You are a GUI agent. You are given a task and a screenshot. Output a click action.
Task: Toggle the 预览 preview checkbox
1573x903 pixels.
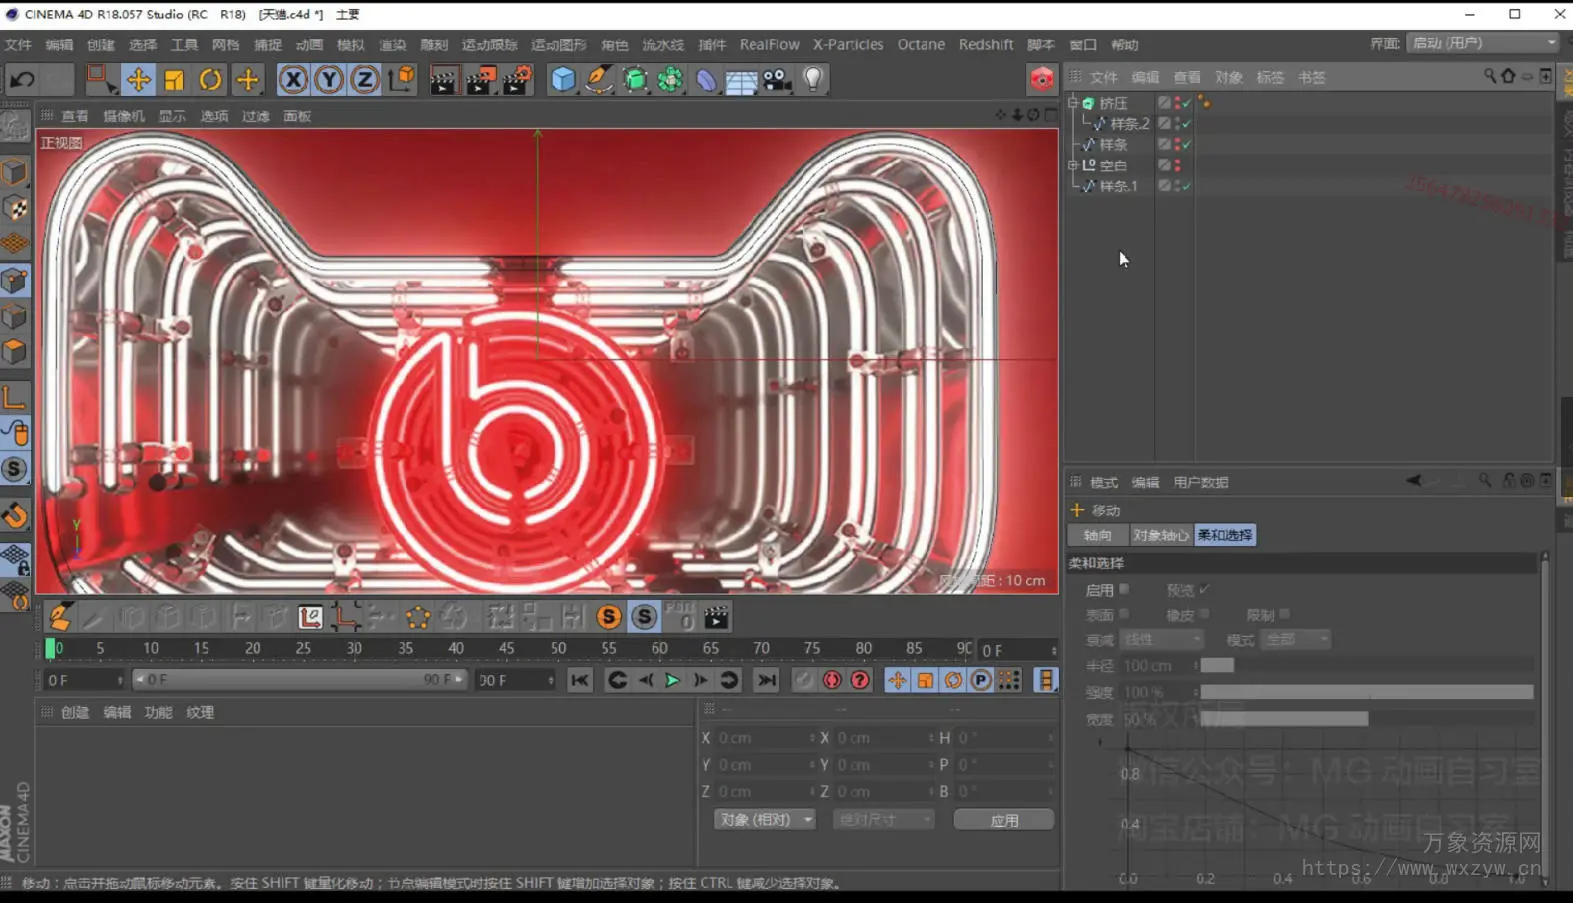tap(1204, 590)
